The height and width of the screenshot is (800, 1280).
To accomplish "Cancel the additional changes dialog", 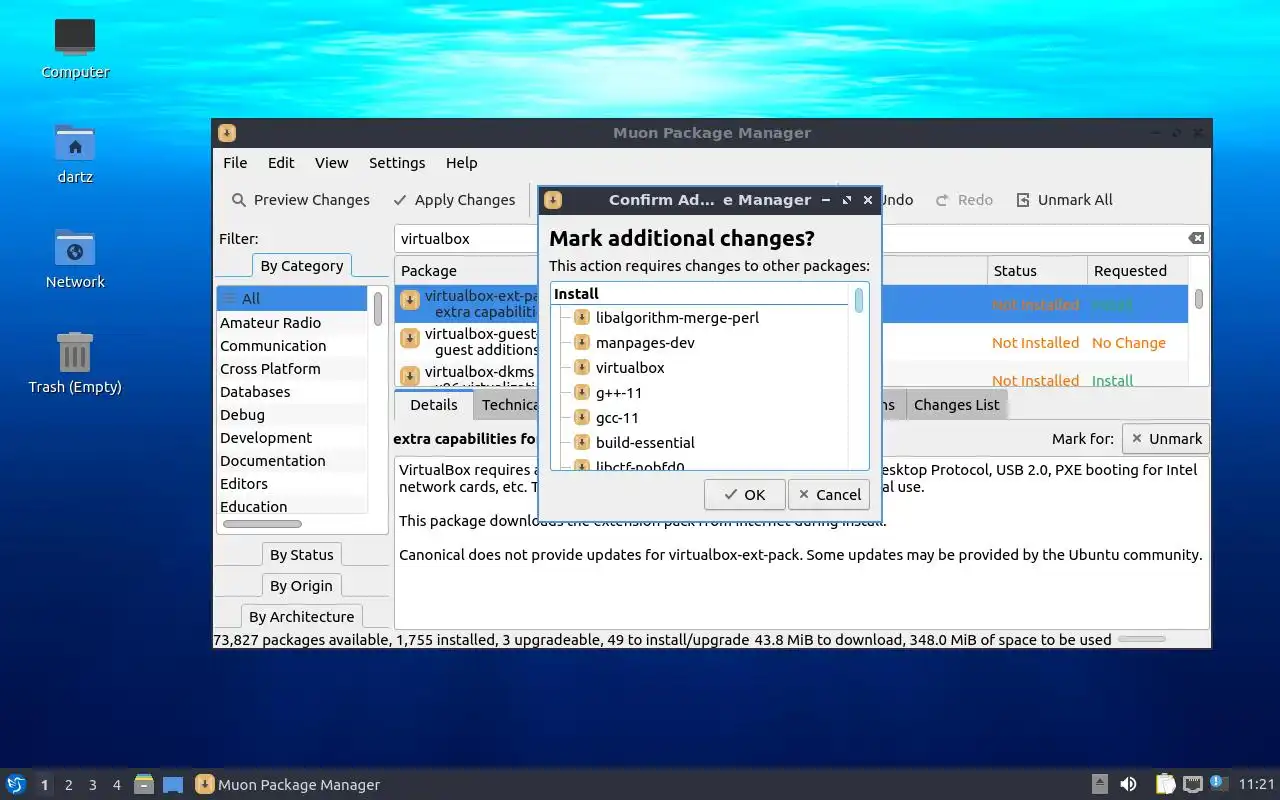I will pos(828,495).
